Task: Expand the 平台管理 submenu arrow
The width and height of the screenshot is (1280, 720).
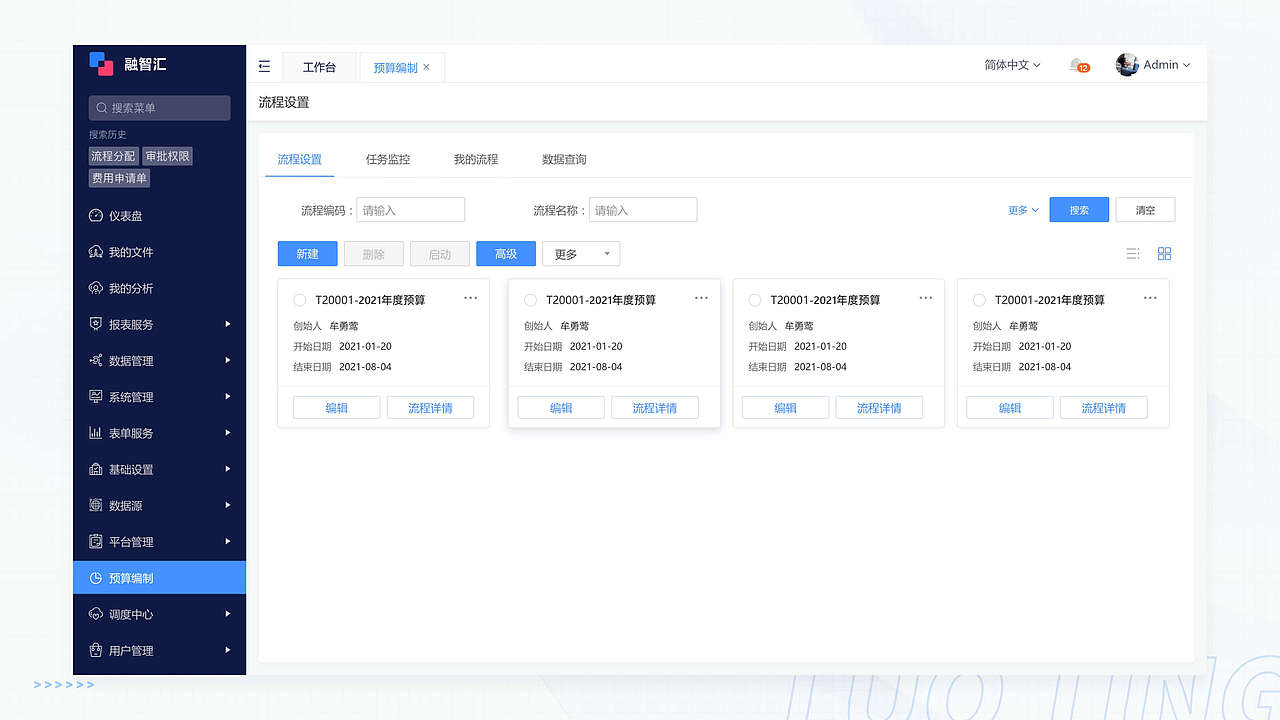Action: click(x=228, y=541)
